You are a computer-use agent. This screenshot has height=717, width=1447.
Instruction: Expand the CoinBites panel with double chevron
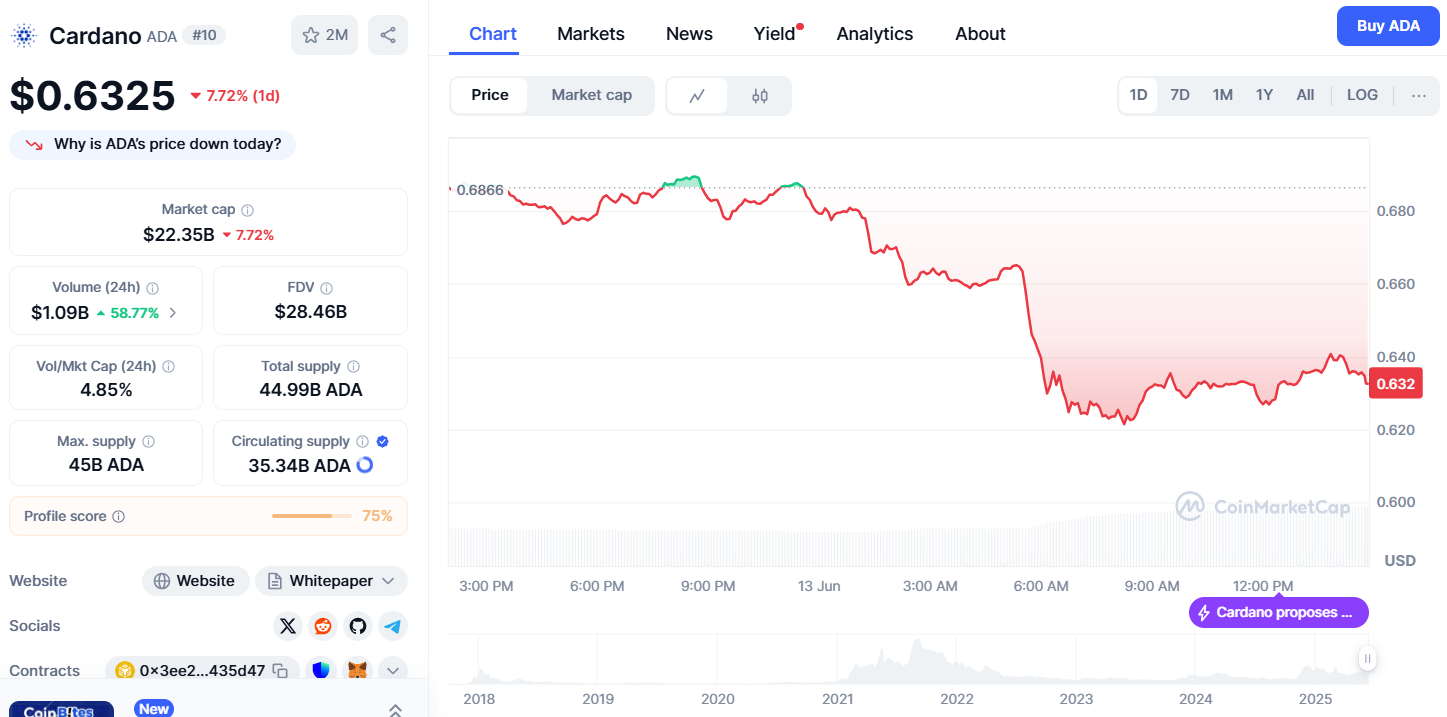[x=395, y=710]
